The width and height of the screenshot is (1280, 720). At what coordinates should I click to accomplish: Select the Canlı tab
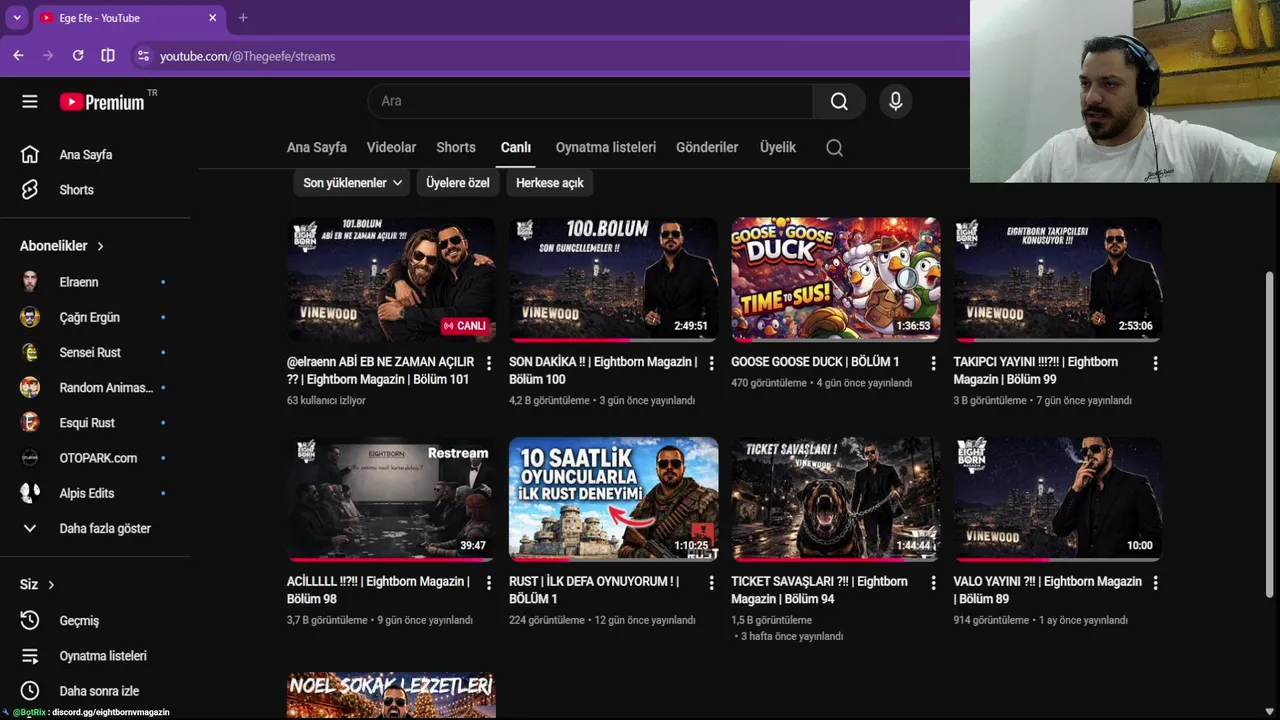coord(516,147)
